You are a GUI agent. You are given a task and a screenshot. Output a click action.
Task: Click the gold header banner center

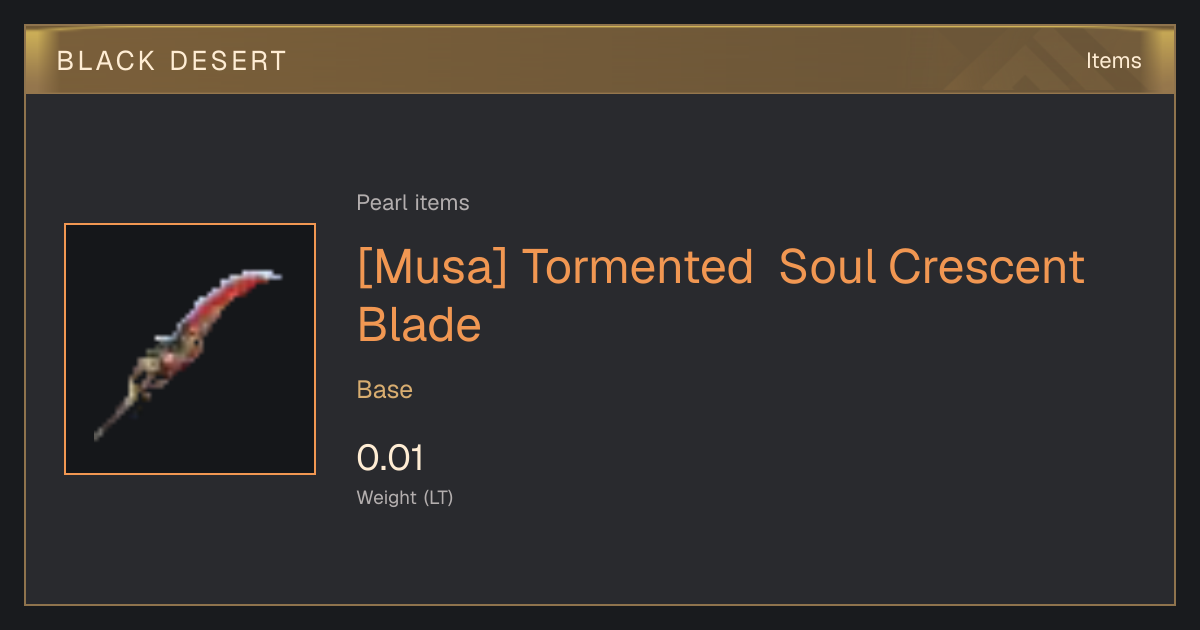point(600,60)
